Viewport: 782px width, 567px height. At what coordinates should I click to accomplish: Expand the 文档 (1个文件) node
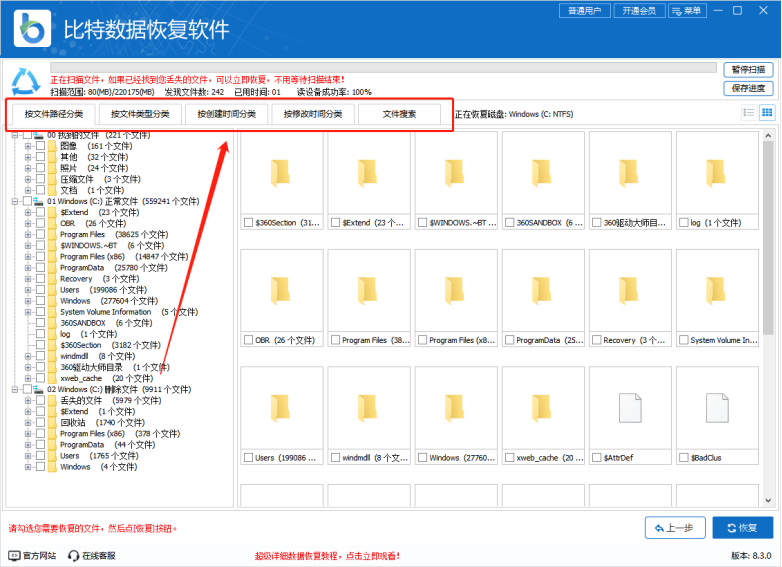[28, 190]
